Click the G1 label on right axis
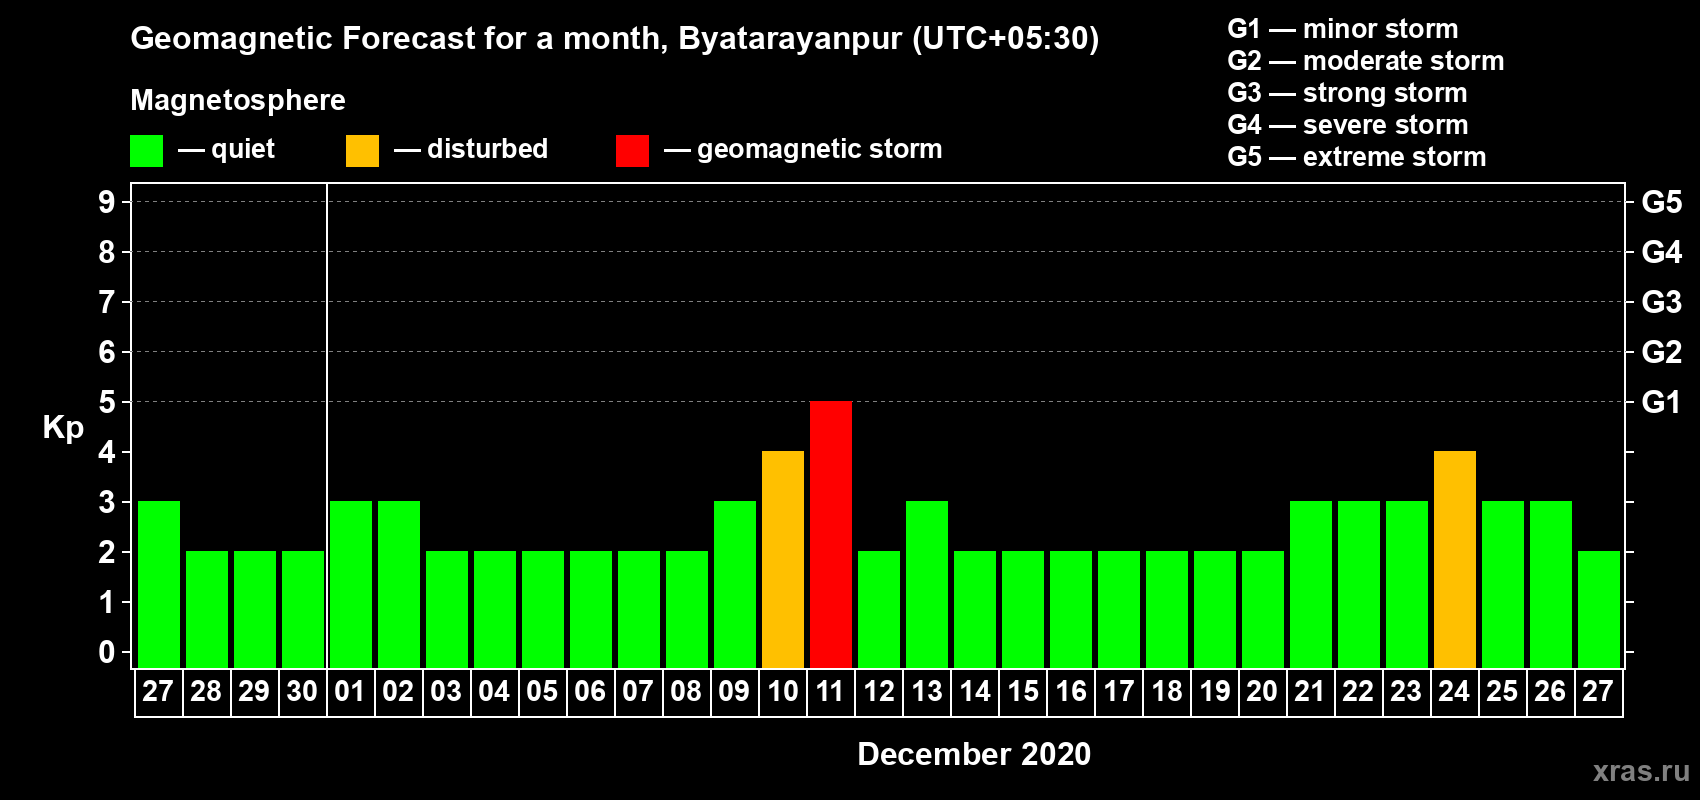The width and height of the screenshot is (1700, 800). (x=1661, y=402)
